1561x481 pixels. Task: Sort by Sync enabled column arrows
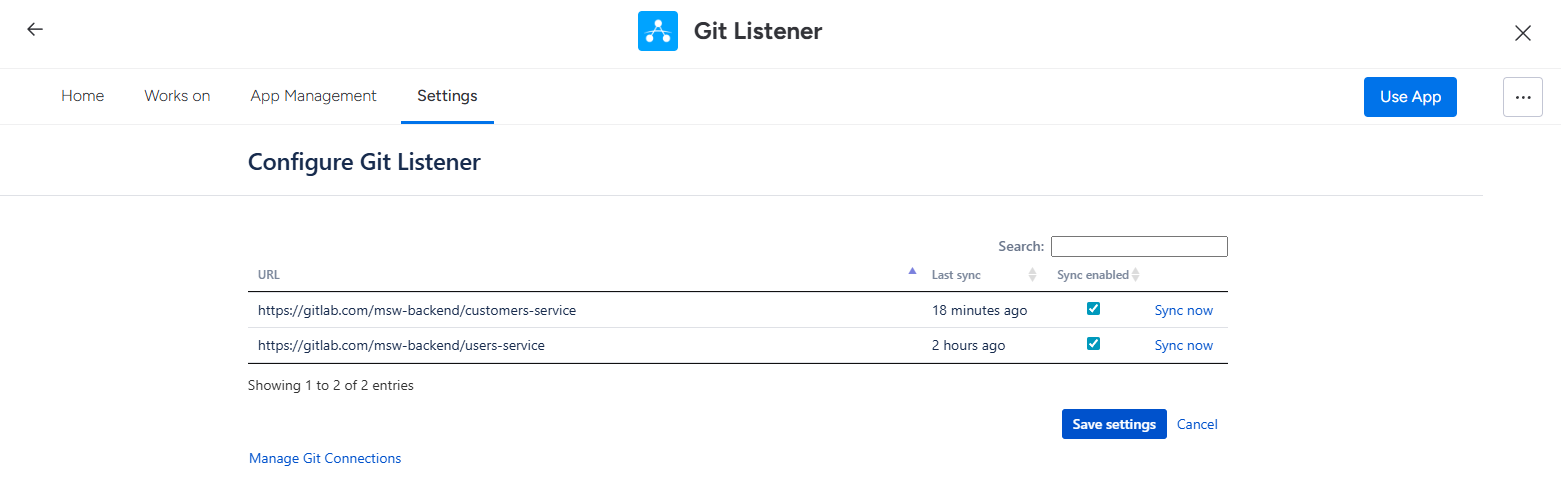[x=1135, y=275]
